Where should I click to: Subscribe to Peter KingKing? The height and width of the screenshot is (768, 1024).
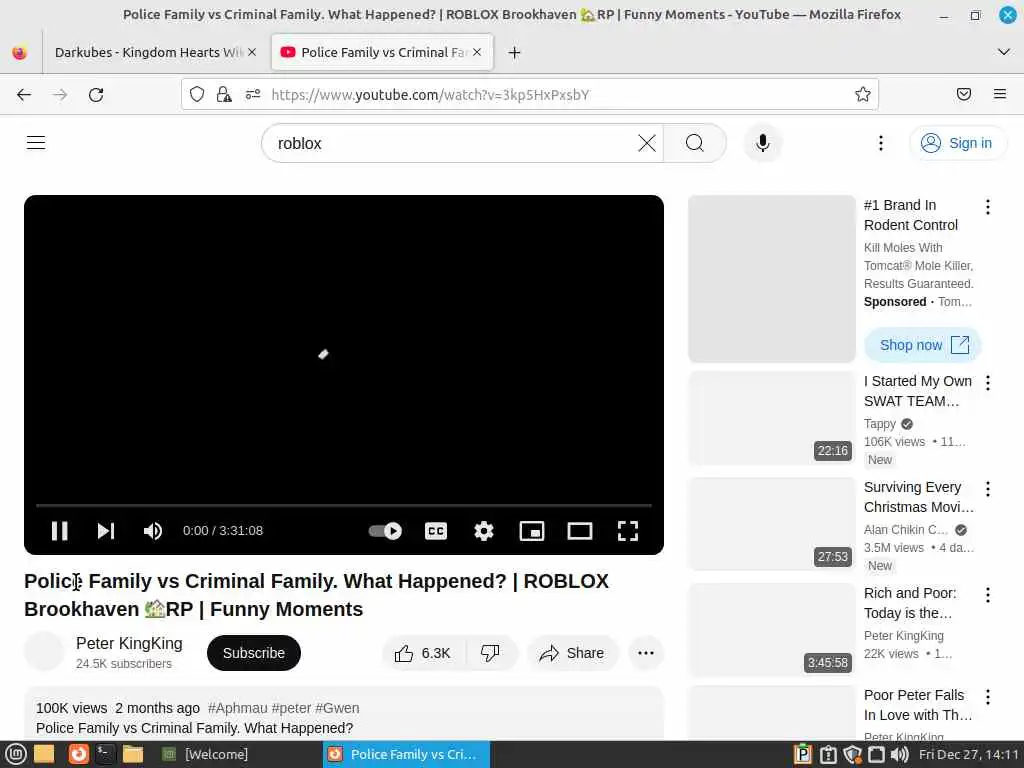click(253, 653)
